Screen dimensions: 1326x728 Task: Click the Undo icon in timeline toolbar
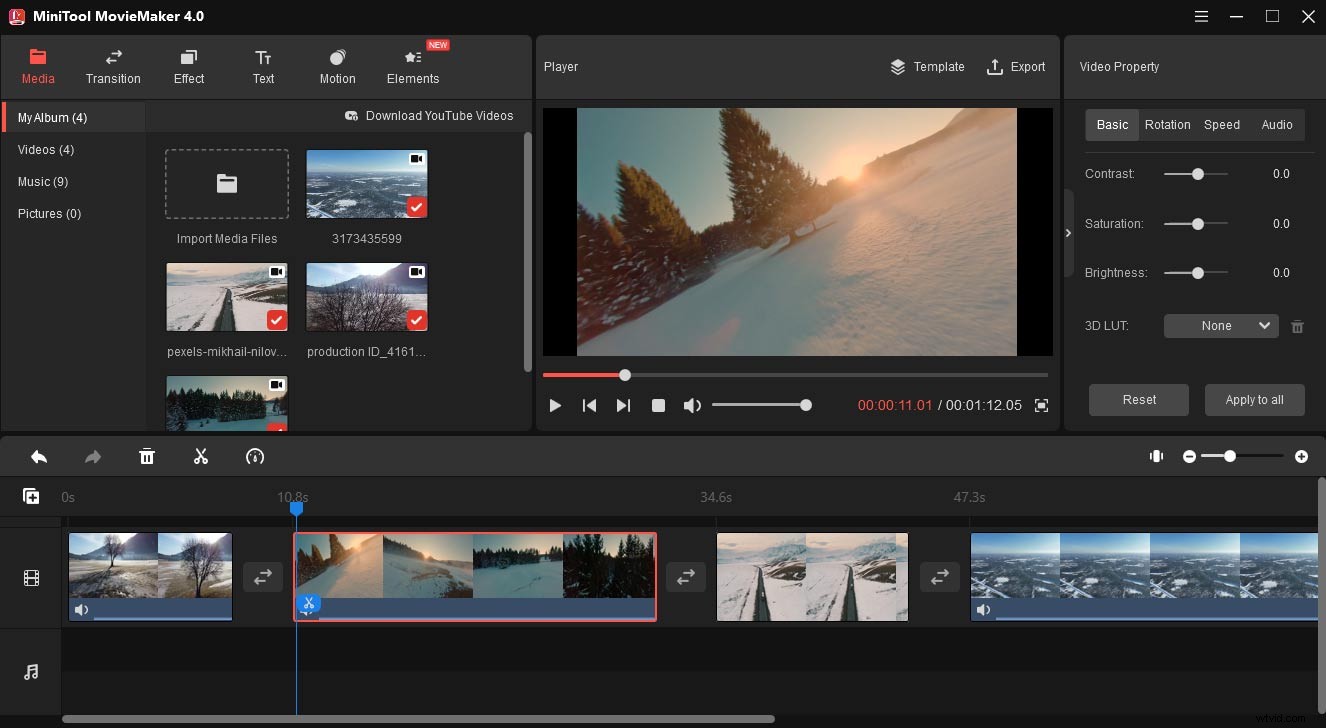coord(39,456)
